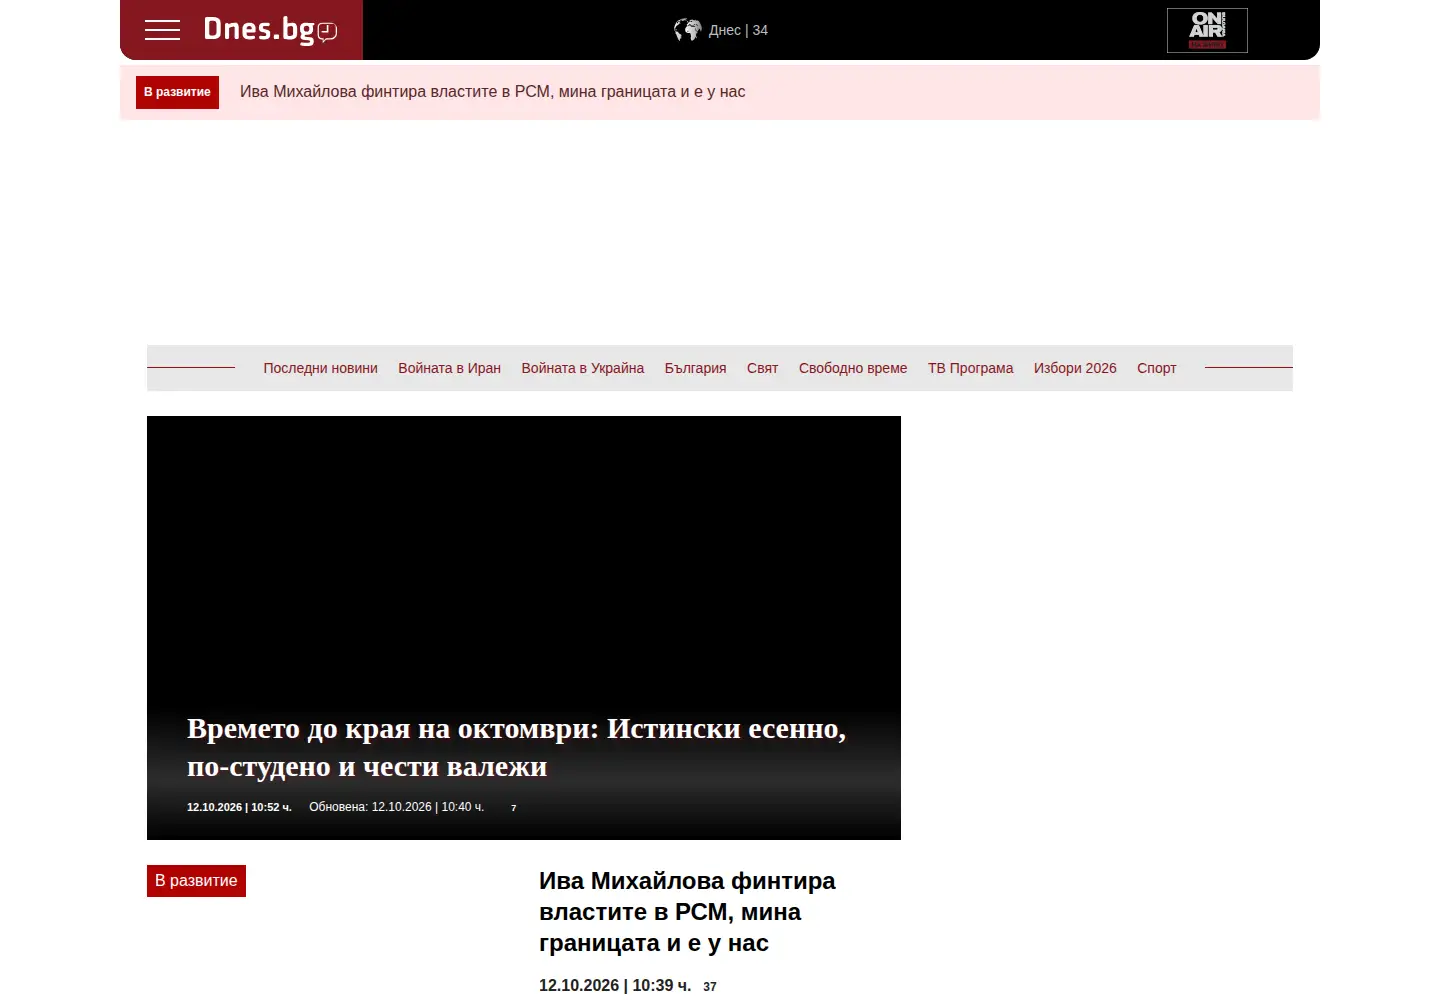Open Избори 2026 section
Viewport: 1440px width, 1000px height.
(x=1075, y=368)
